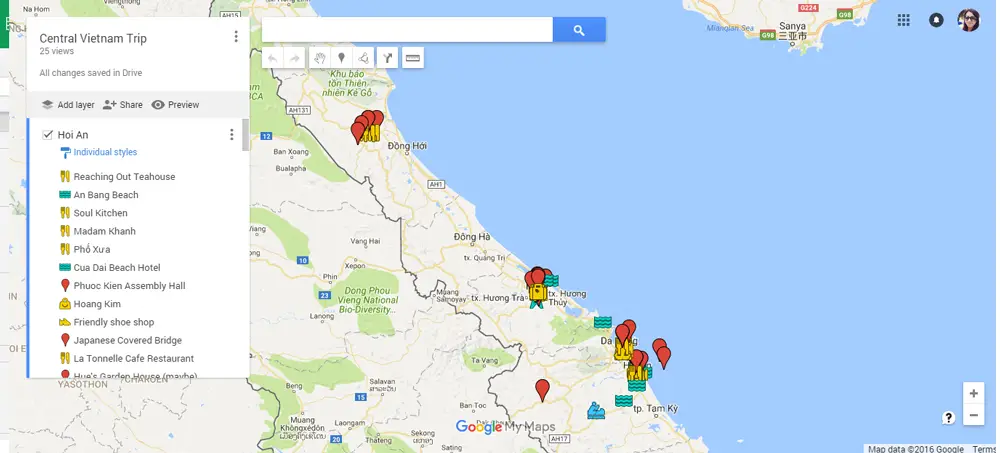Select the add marker tool

pos(341,58)
